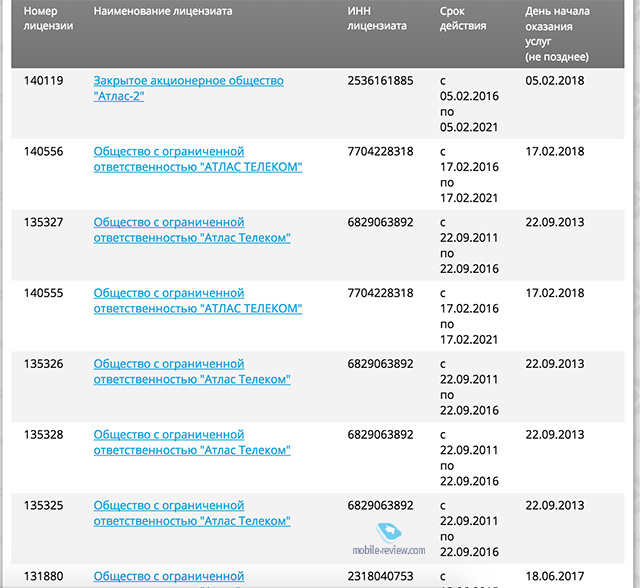Click INN 6829063892 in license 135327 row
The height and width of the screenshot is (588, 640).
(380, 222)
